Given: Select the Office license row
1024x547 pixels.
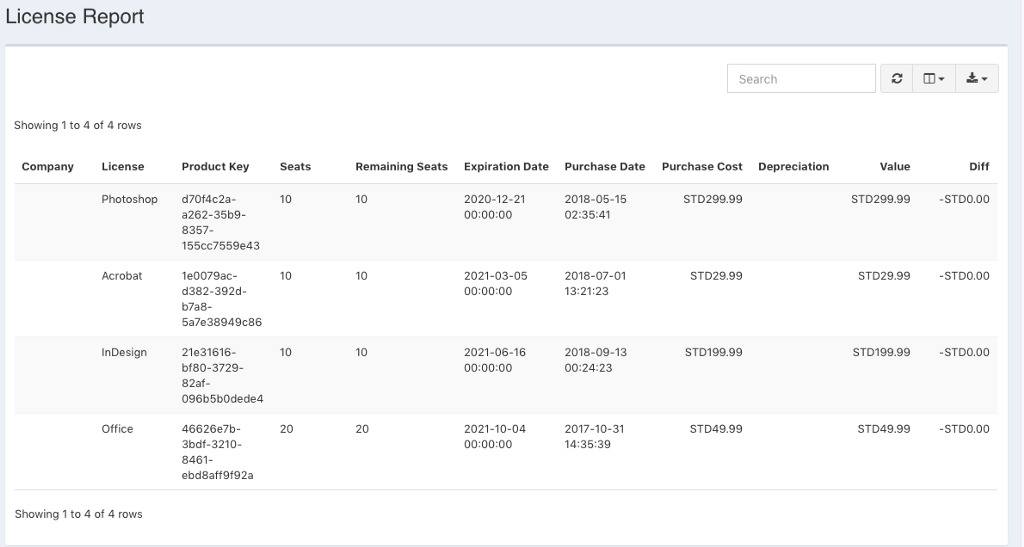Looking at the screenshot, I should [117, 429].
